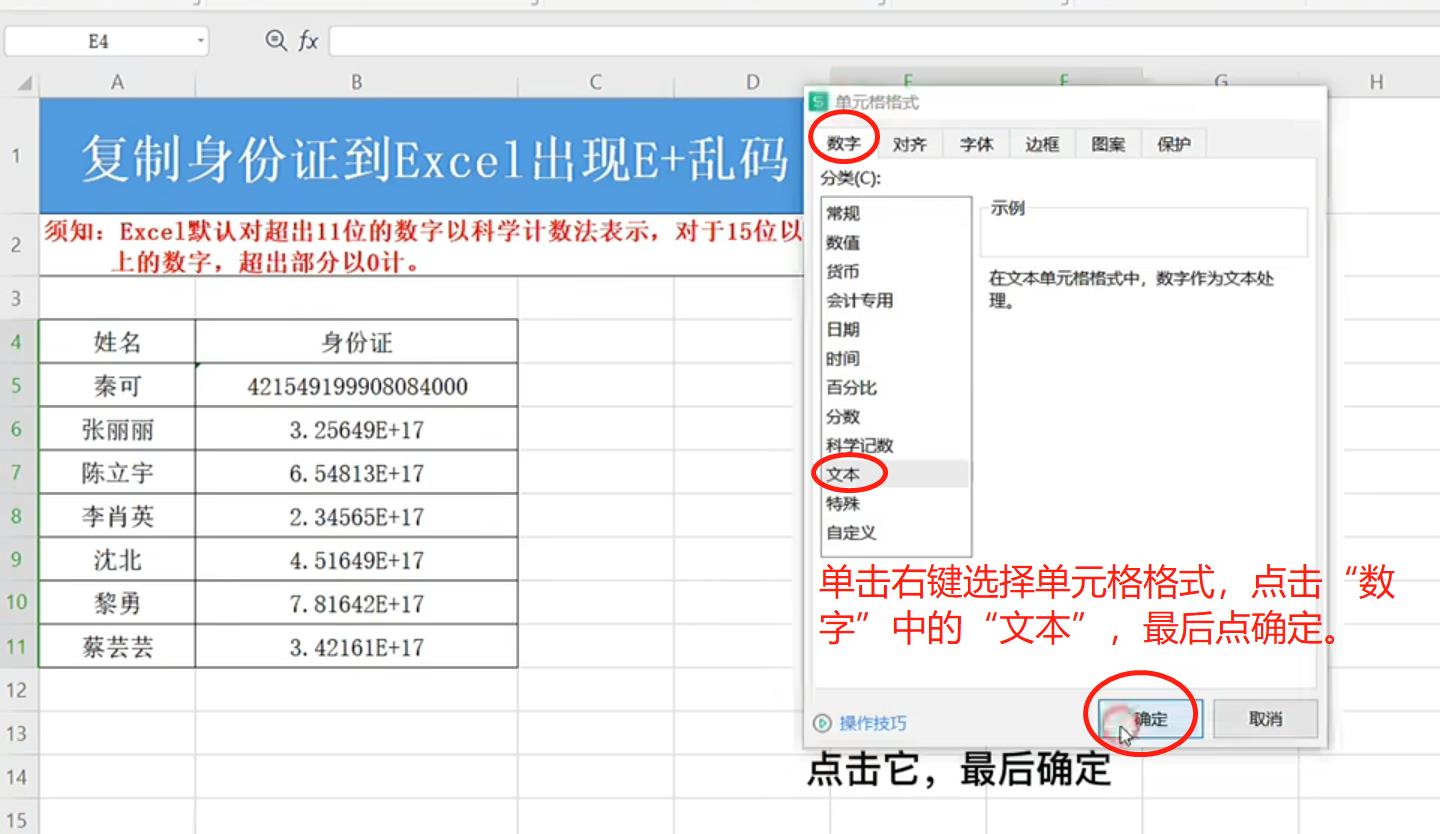Switch to the 字体 tab
Screen dimensions: 1440x834
[x=976, y=144]
